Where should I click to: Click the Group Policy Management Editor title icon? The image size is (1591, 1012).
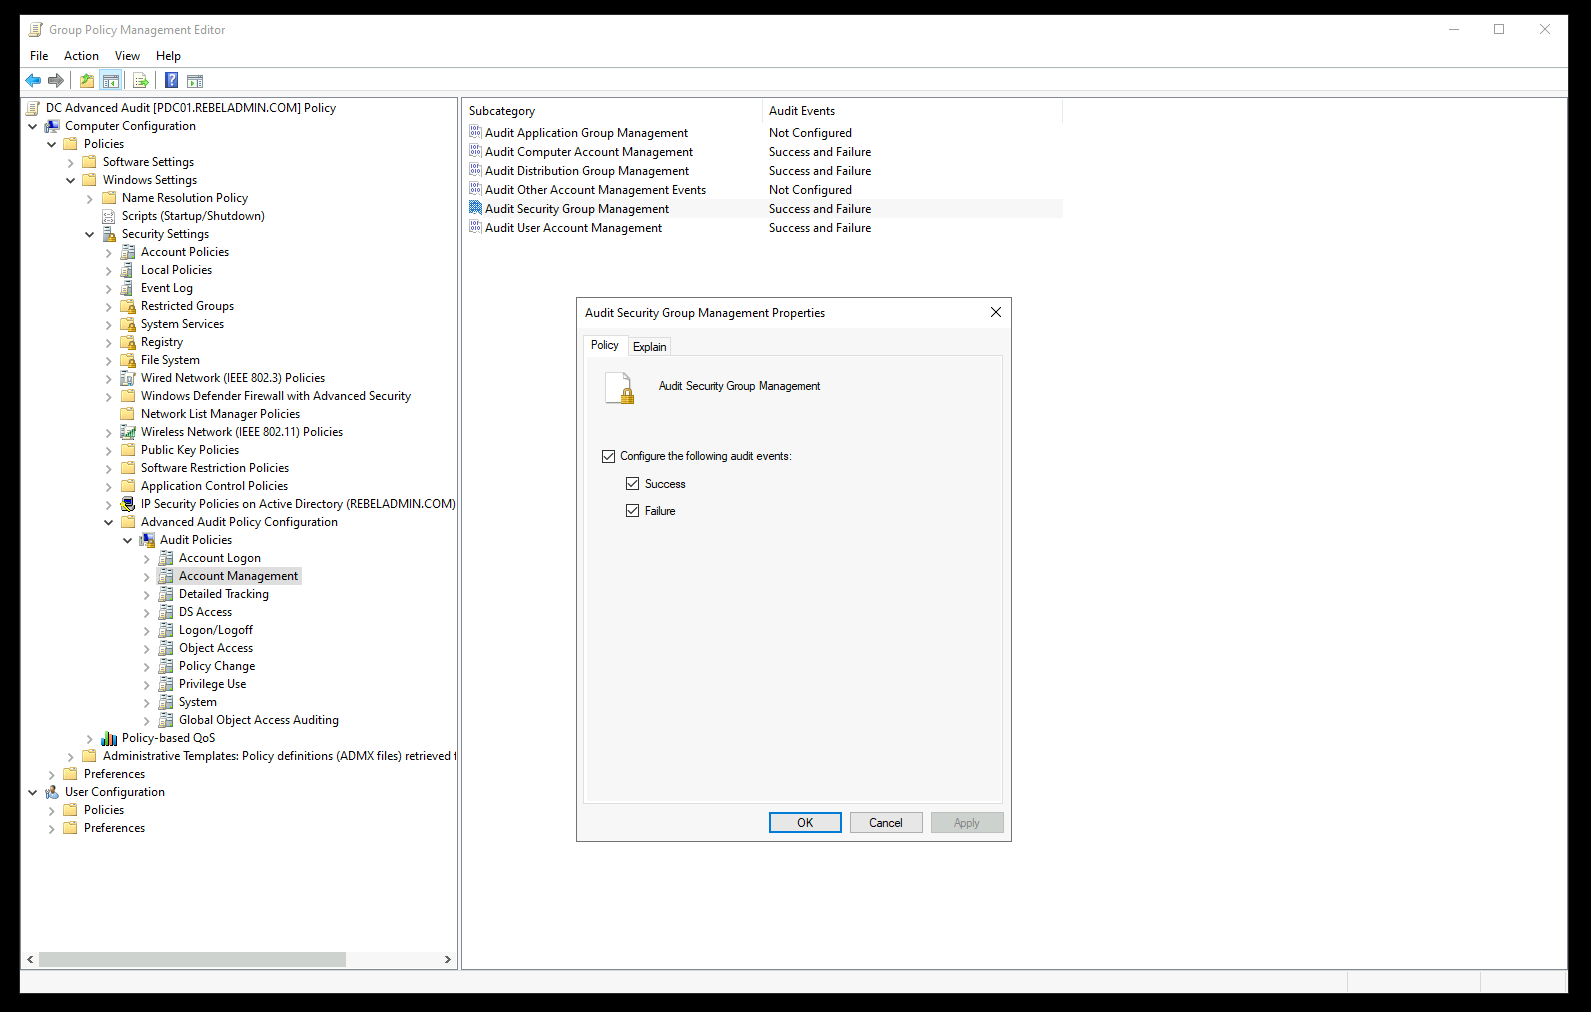tap(36, 30)
